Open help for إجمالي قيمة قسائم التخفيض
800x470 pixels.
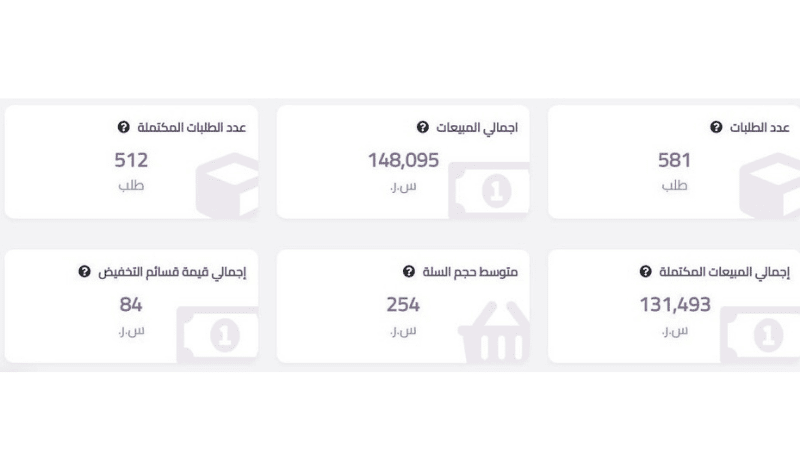point(85,271)
